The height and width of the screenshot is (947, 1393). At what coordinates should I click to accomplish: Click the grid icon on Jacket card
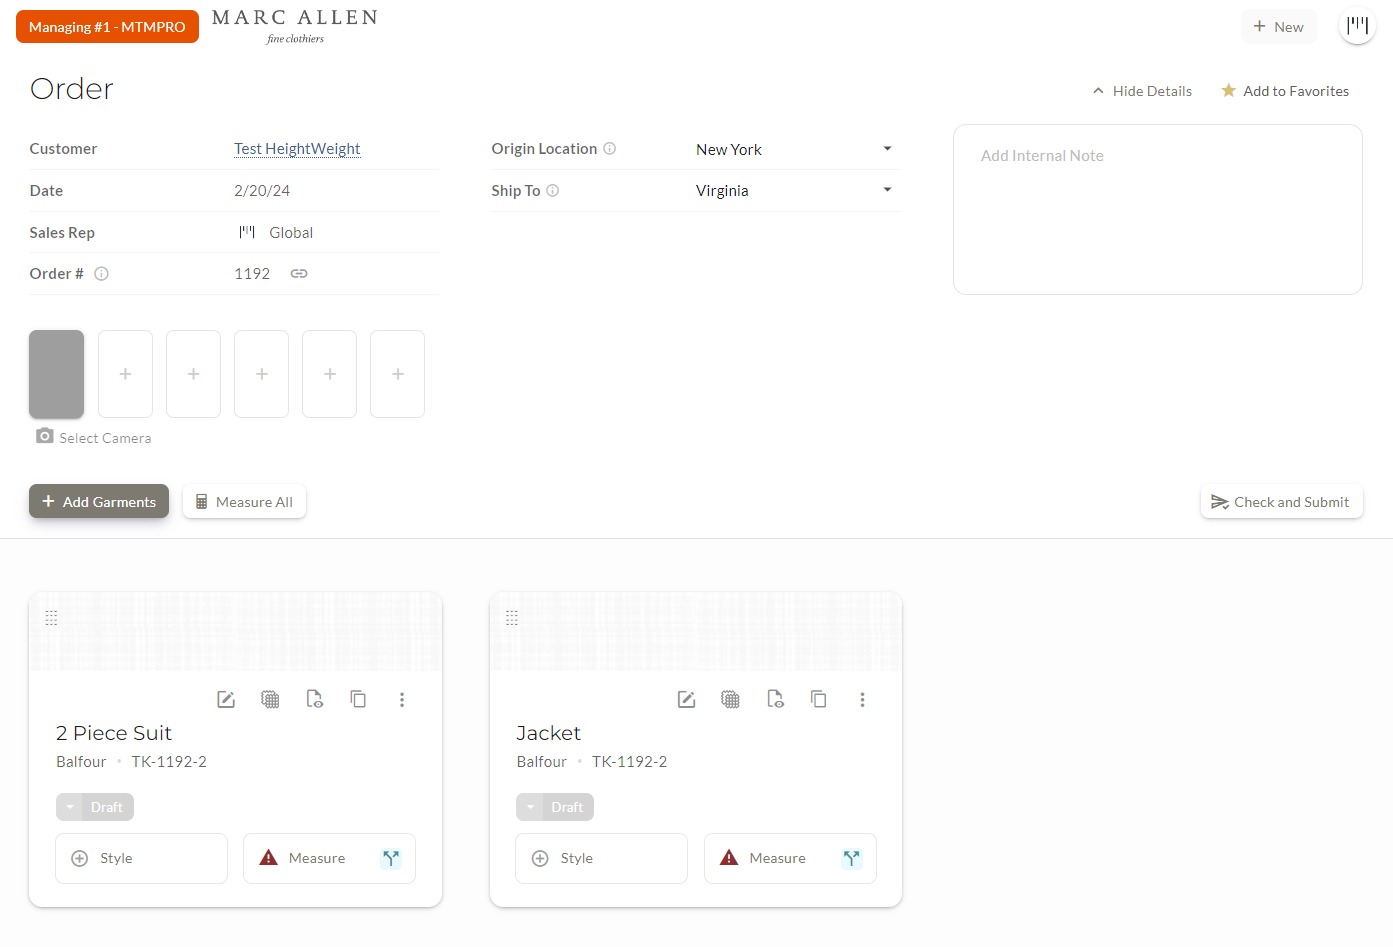pyautogui.click(x=730, y=700)
